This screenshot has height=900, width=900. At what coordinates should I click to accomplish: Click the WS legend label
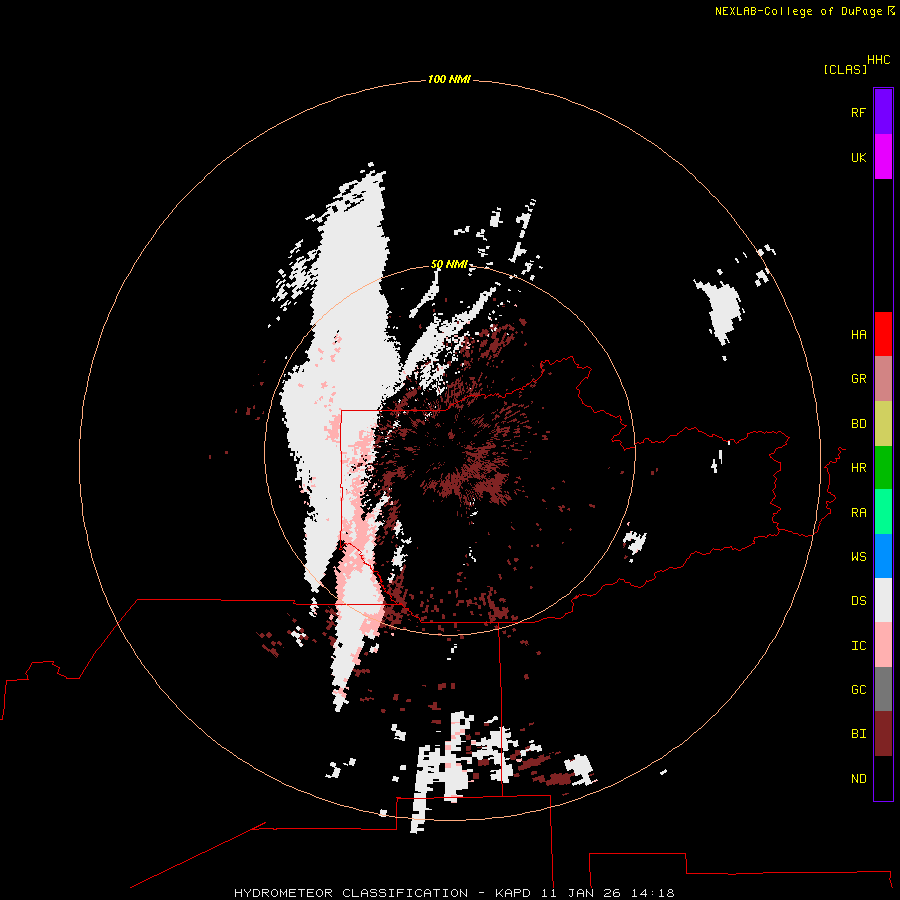coord(858,557)
